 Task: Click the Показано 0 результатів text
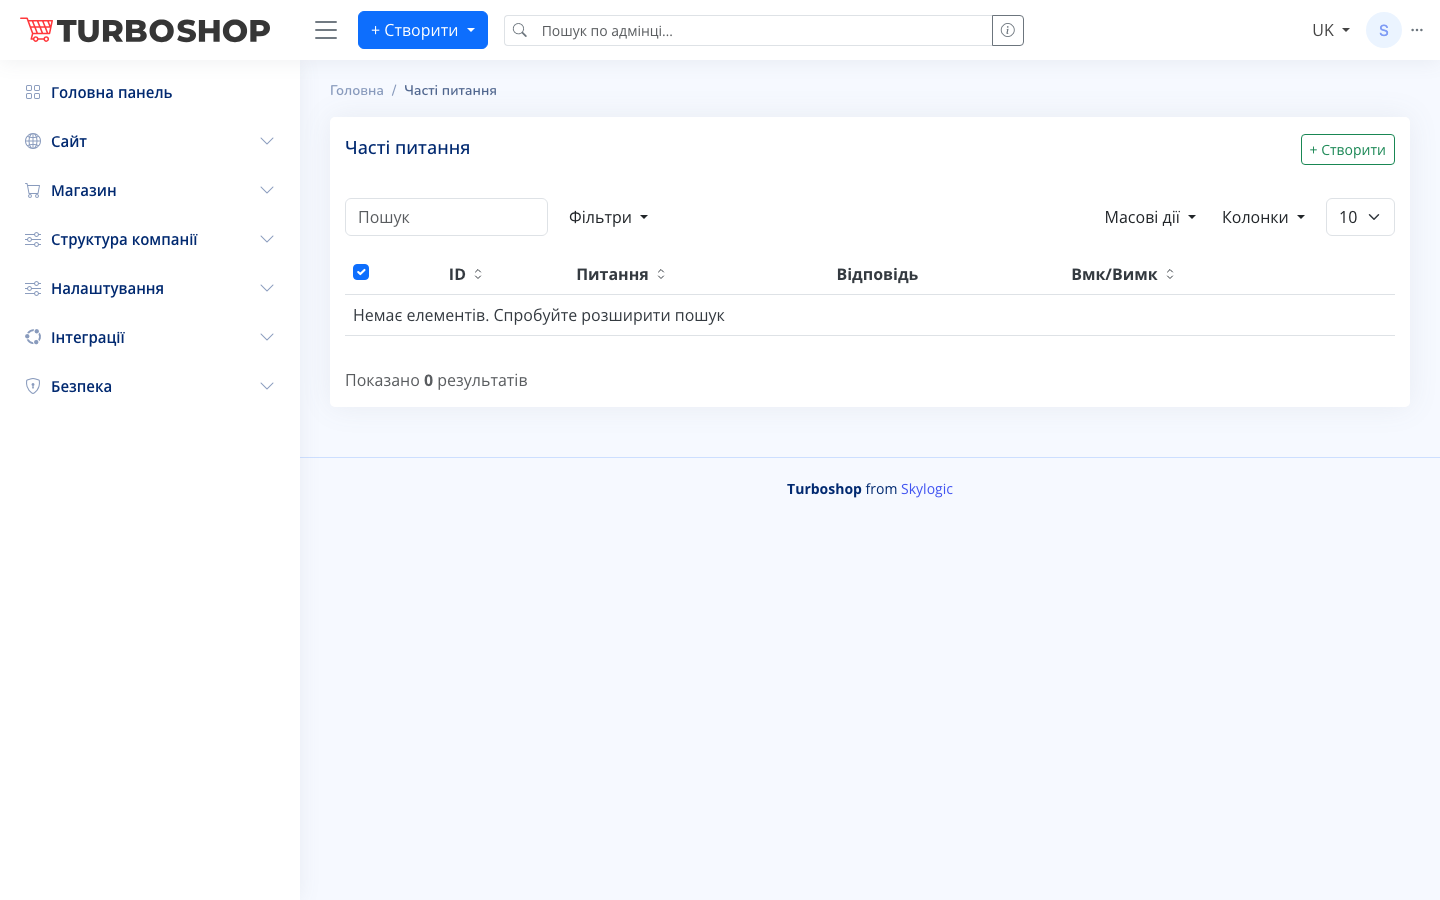click(436, 380)
